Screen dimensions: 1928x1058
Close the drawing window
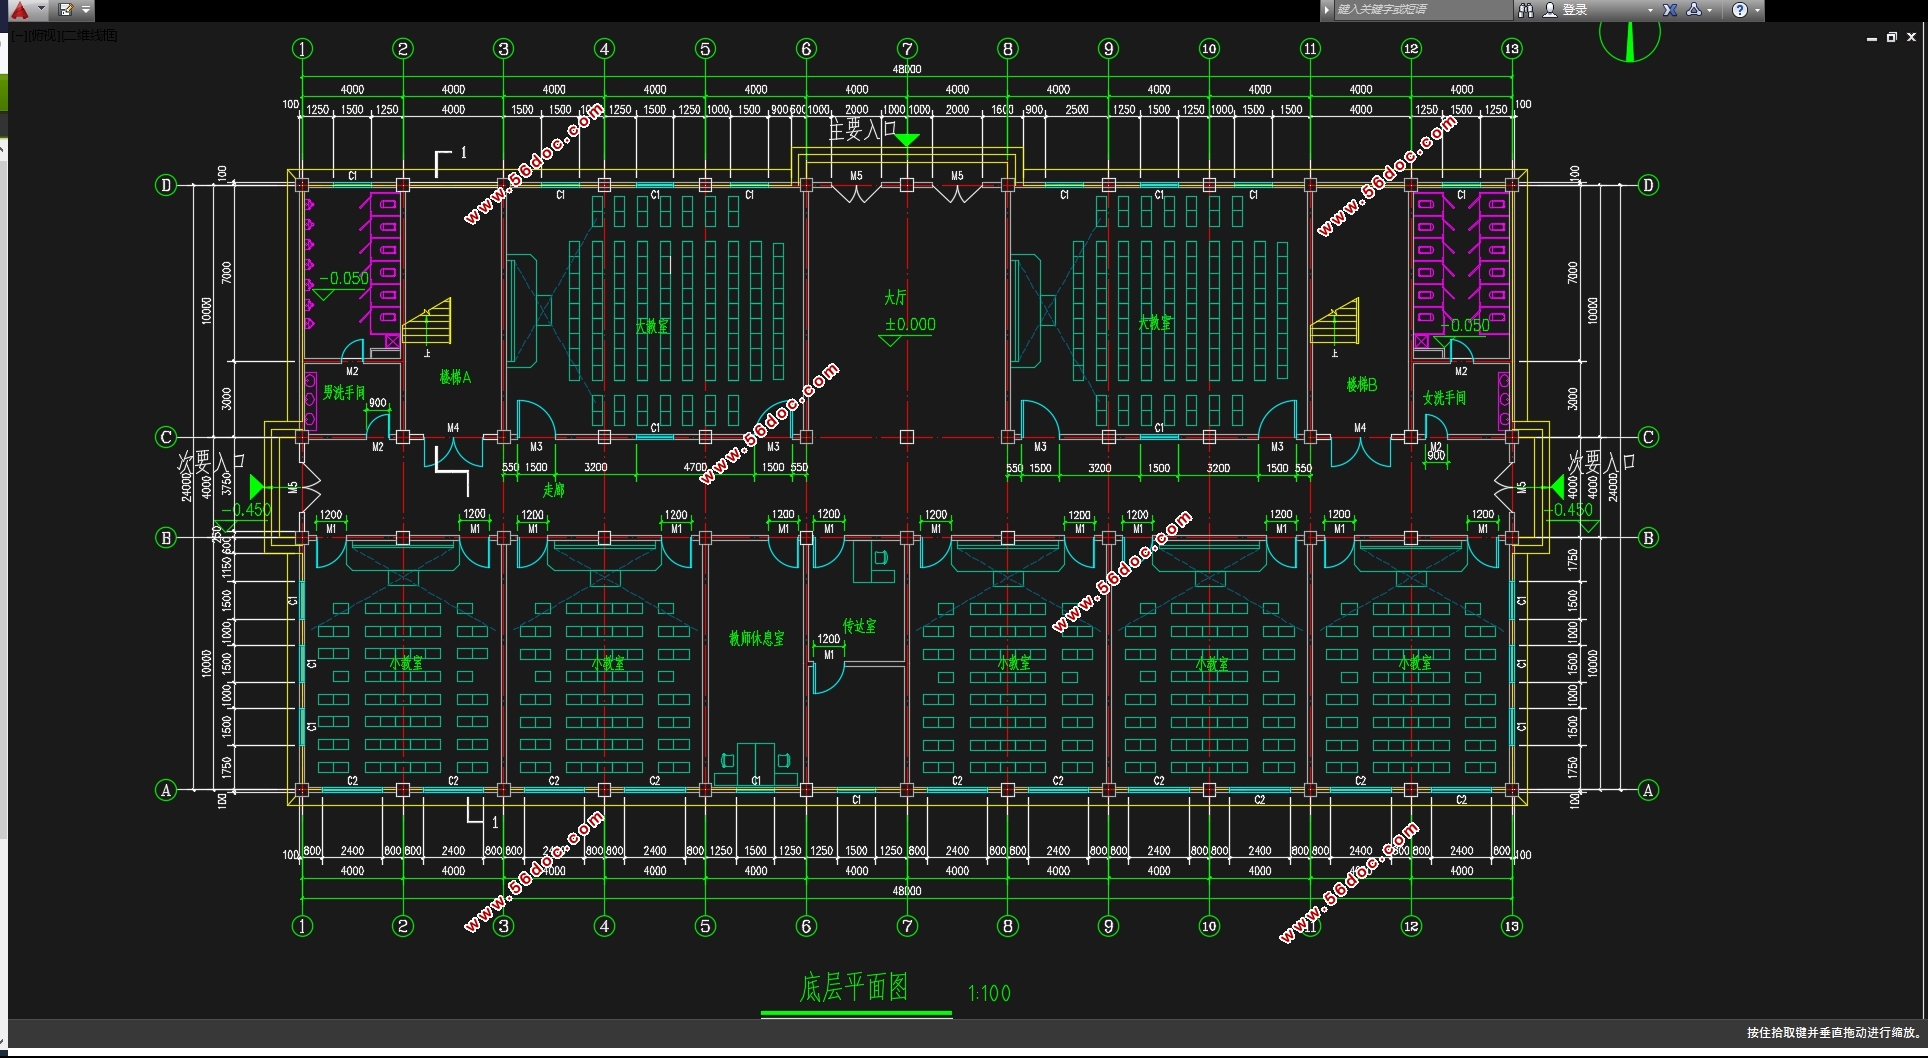(x=1911, y=37)
